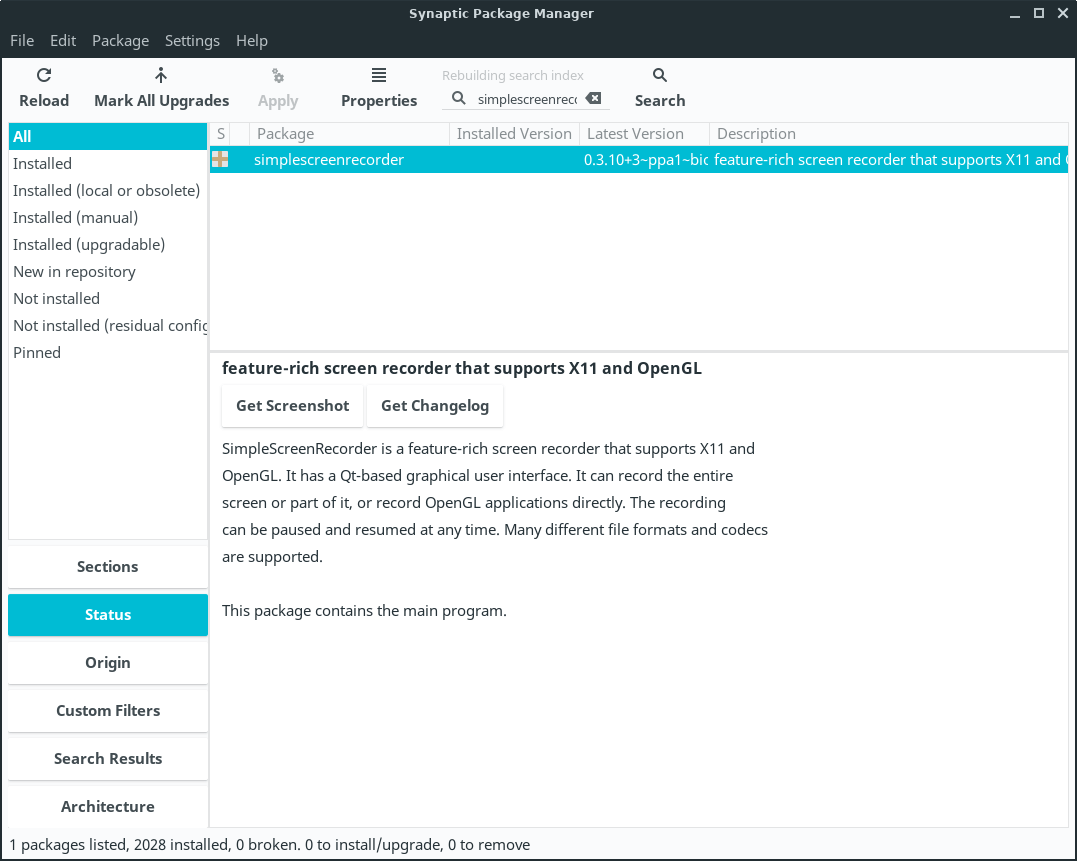Switch to Sections filter view
This screenshot has height=861, width=1077.
108,567
